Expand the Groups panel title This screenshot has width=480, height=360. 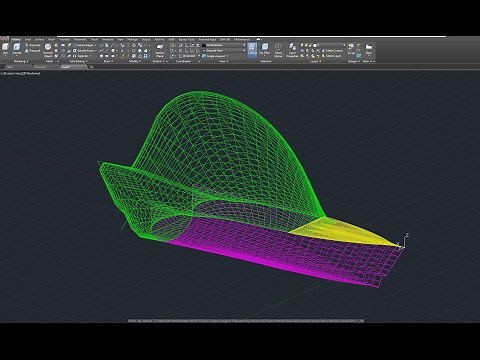point(353,61)
